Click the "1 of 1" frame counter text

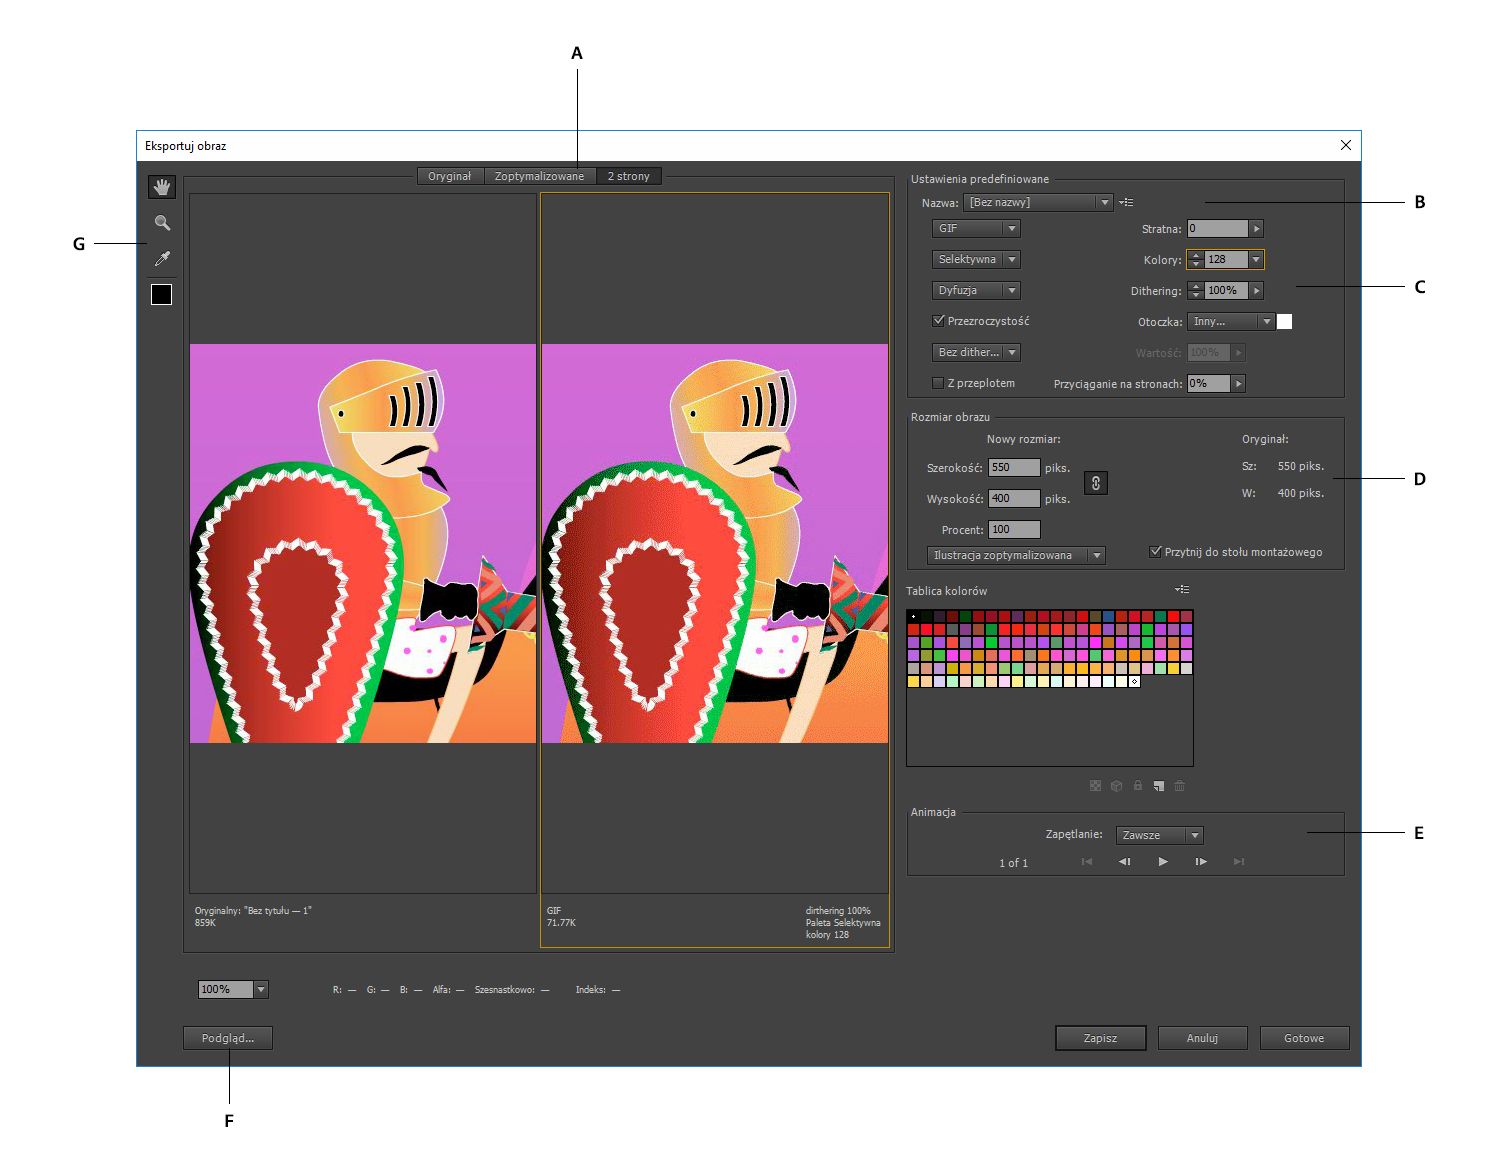pos(1013,862)
